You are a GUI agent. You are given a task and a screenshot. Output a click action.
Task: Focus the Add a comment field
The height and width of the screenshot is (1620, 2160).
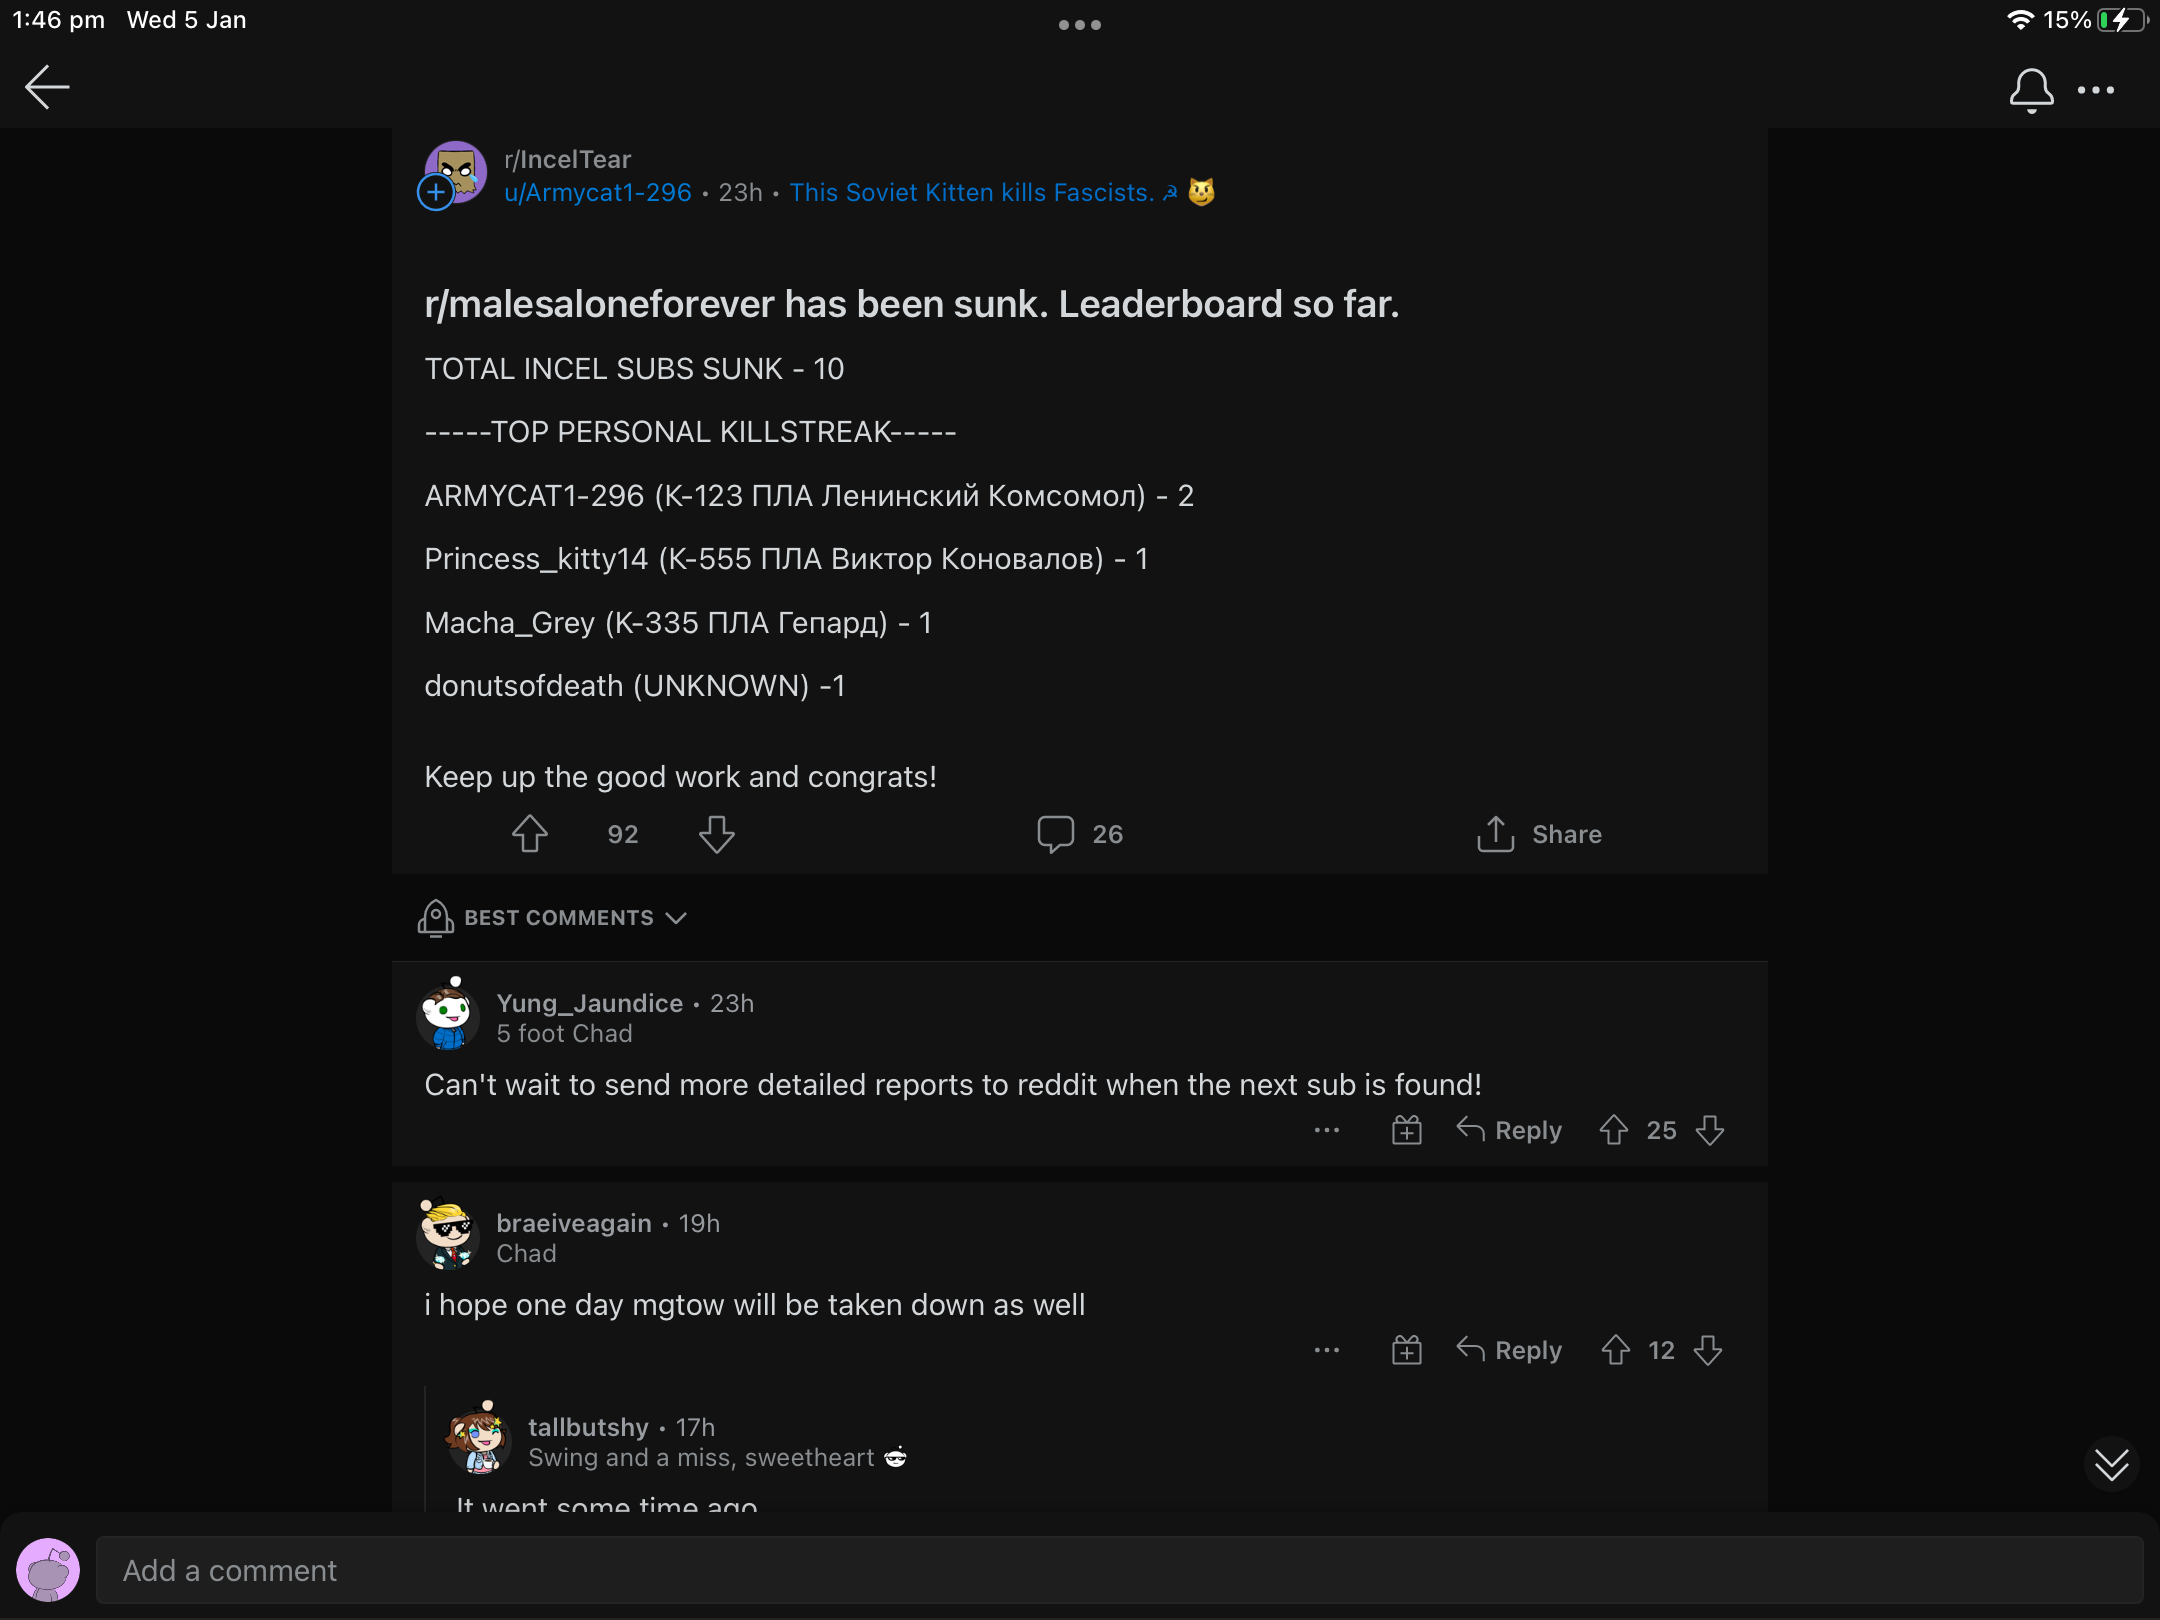tap(1120, 1570)
